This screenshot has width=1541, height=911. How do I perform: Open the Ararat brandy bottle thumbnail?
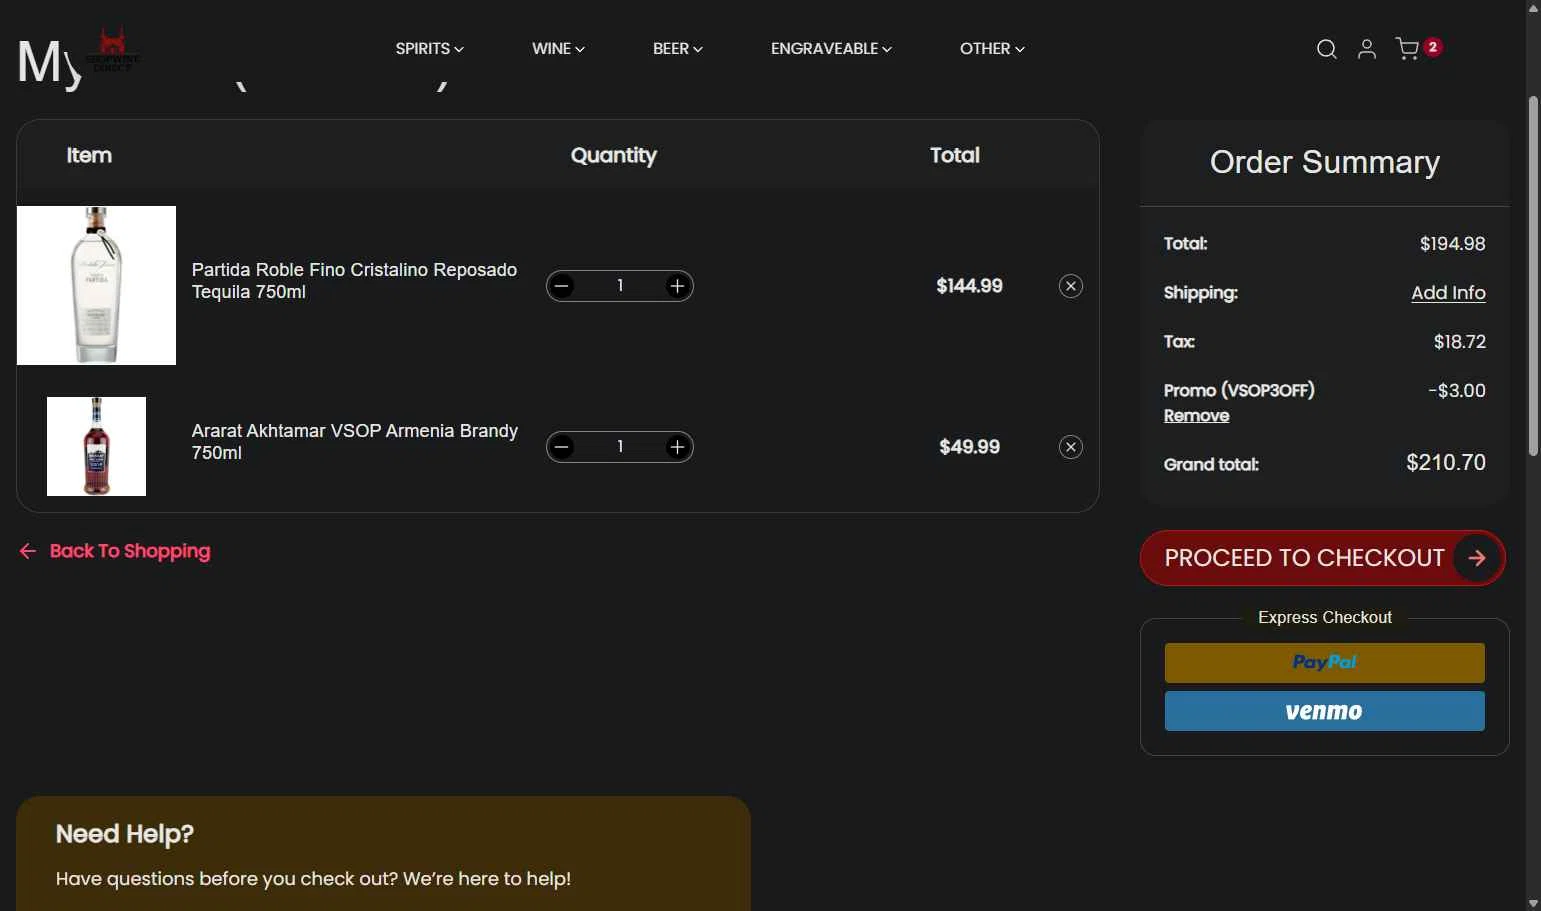click(96, 446)
